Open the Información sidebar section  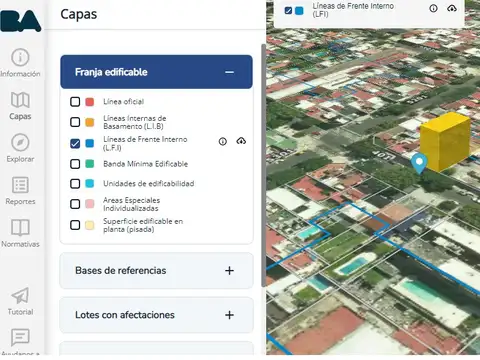click(20, 63)
